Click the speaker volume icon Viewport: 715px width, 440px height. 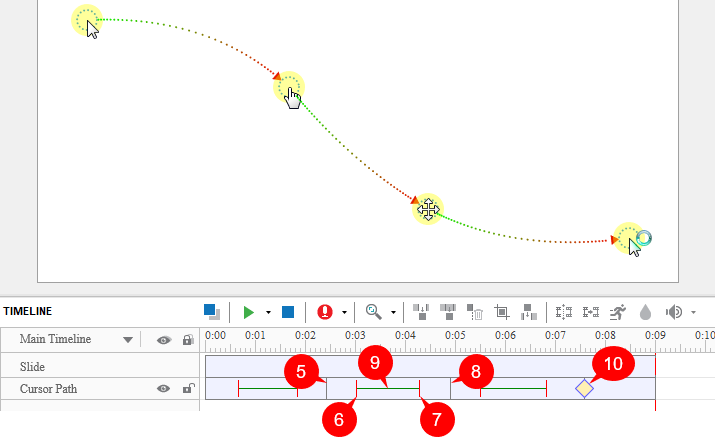pyautogui.click(x=674, y=312)
